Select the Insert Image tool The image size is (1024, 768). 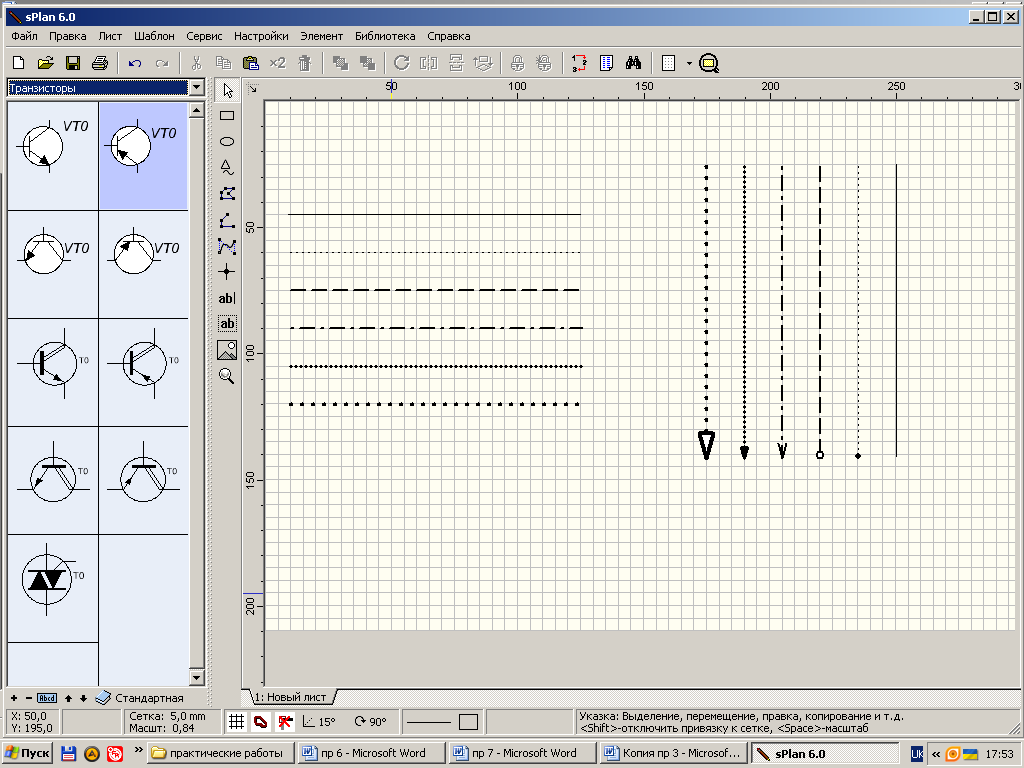point(227,350)
